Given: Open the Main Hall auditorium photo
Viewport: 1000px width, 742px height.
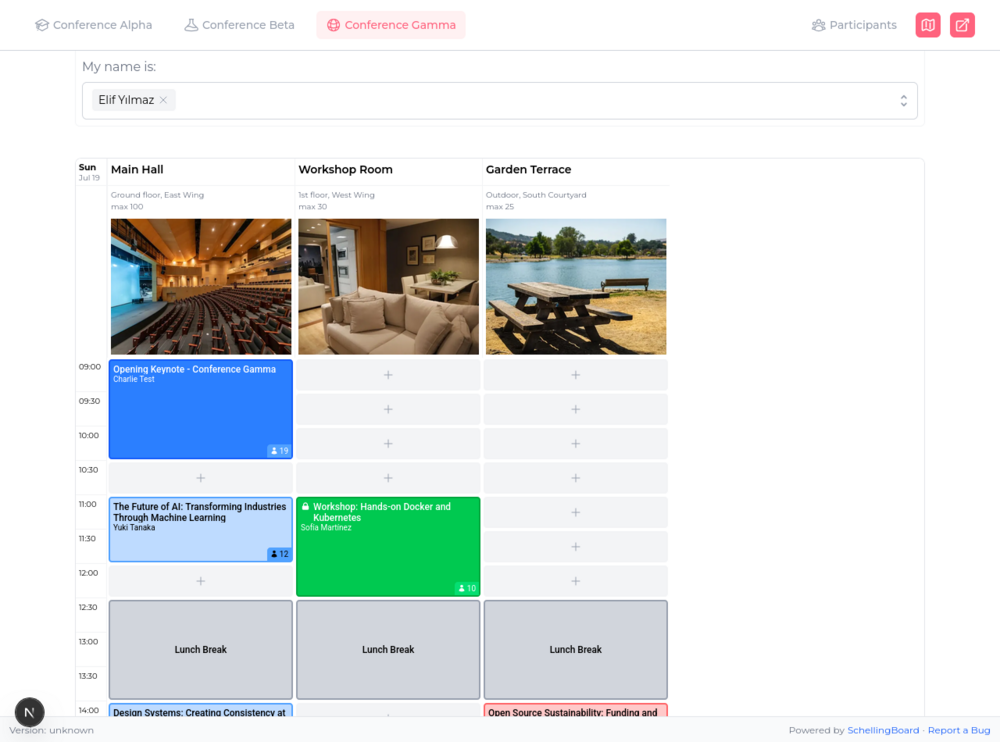Looking at the screenshot, I should pyautogui.click(x=201, y=286).
